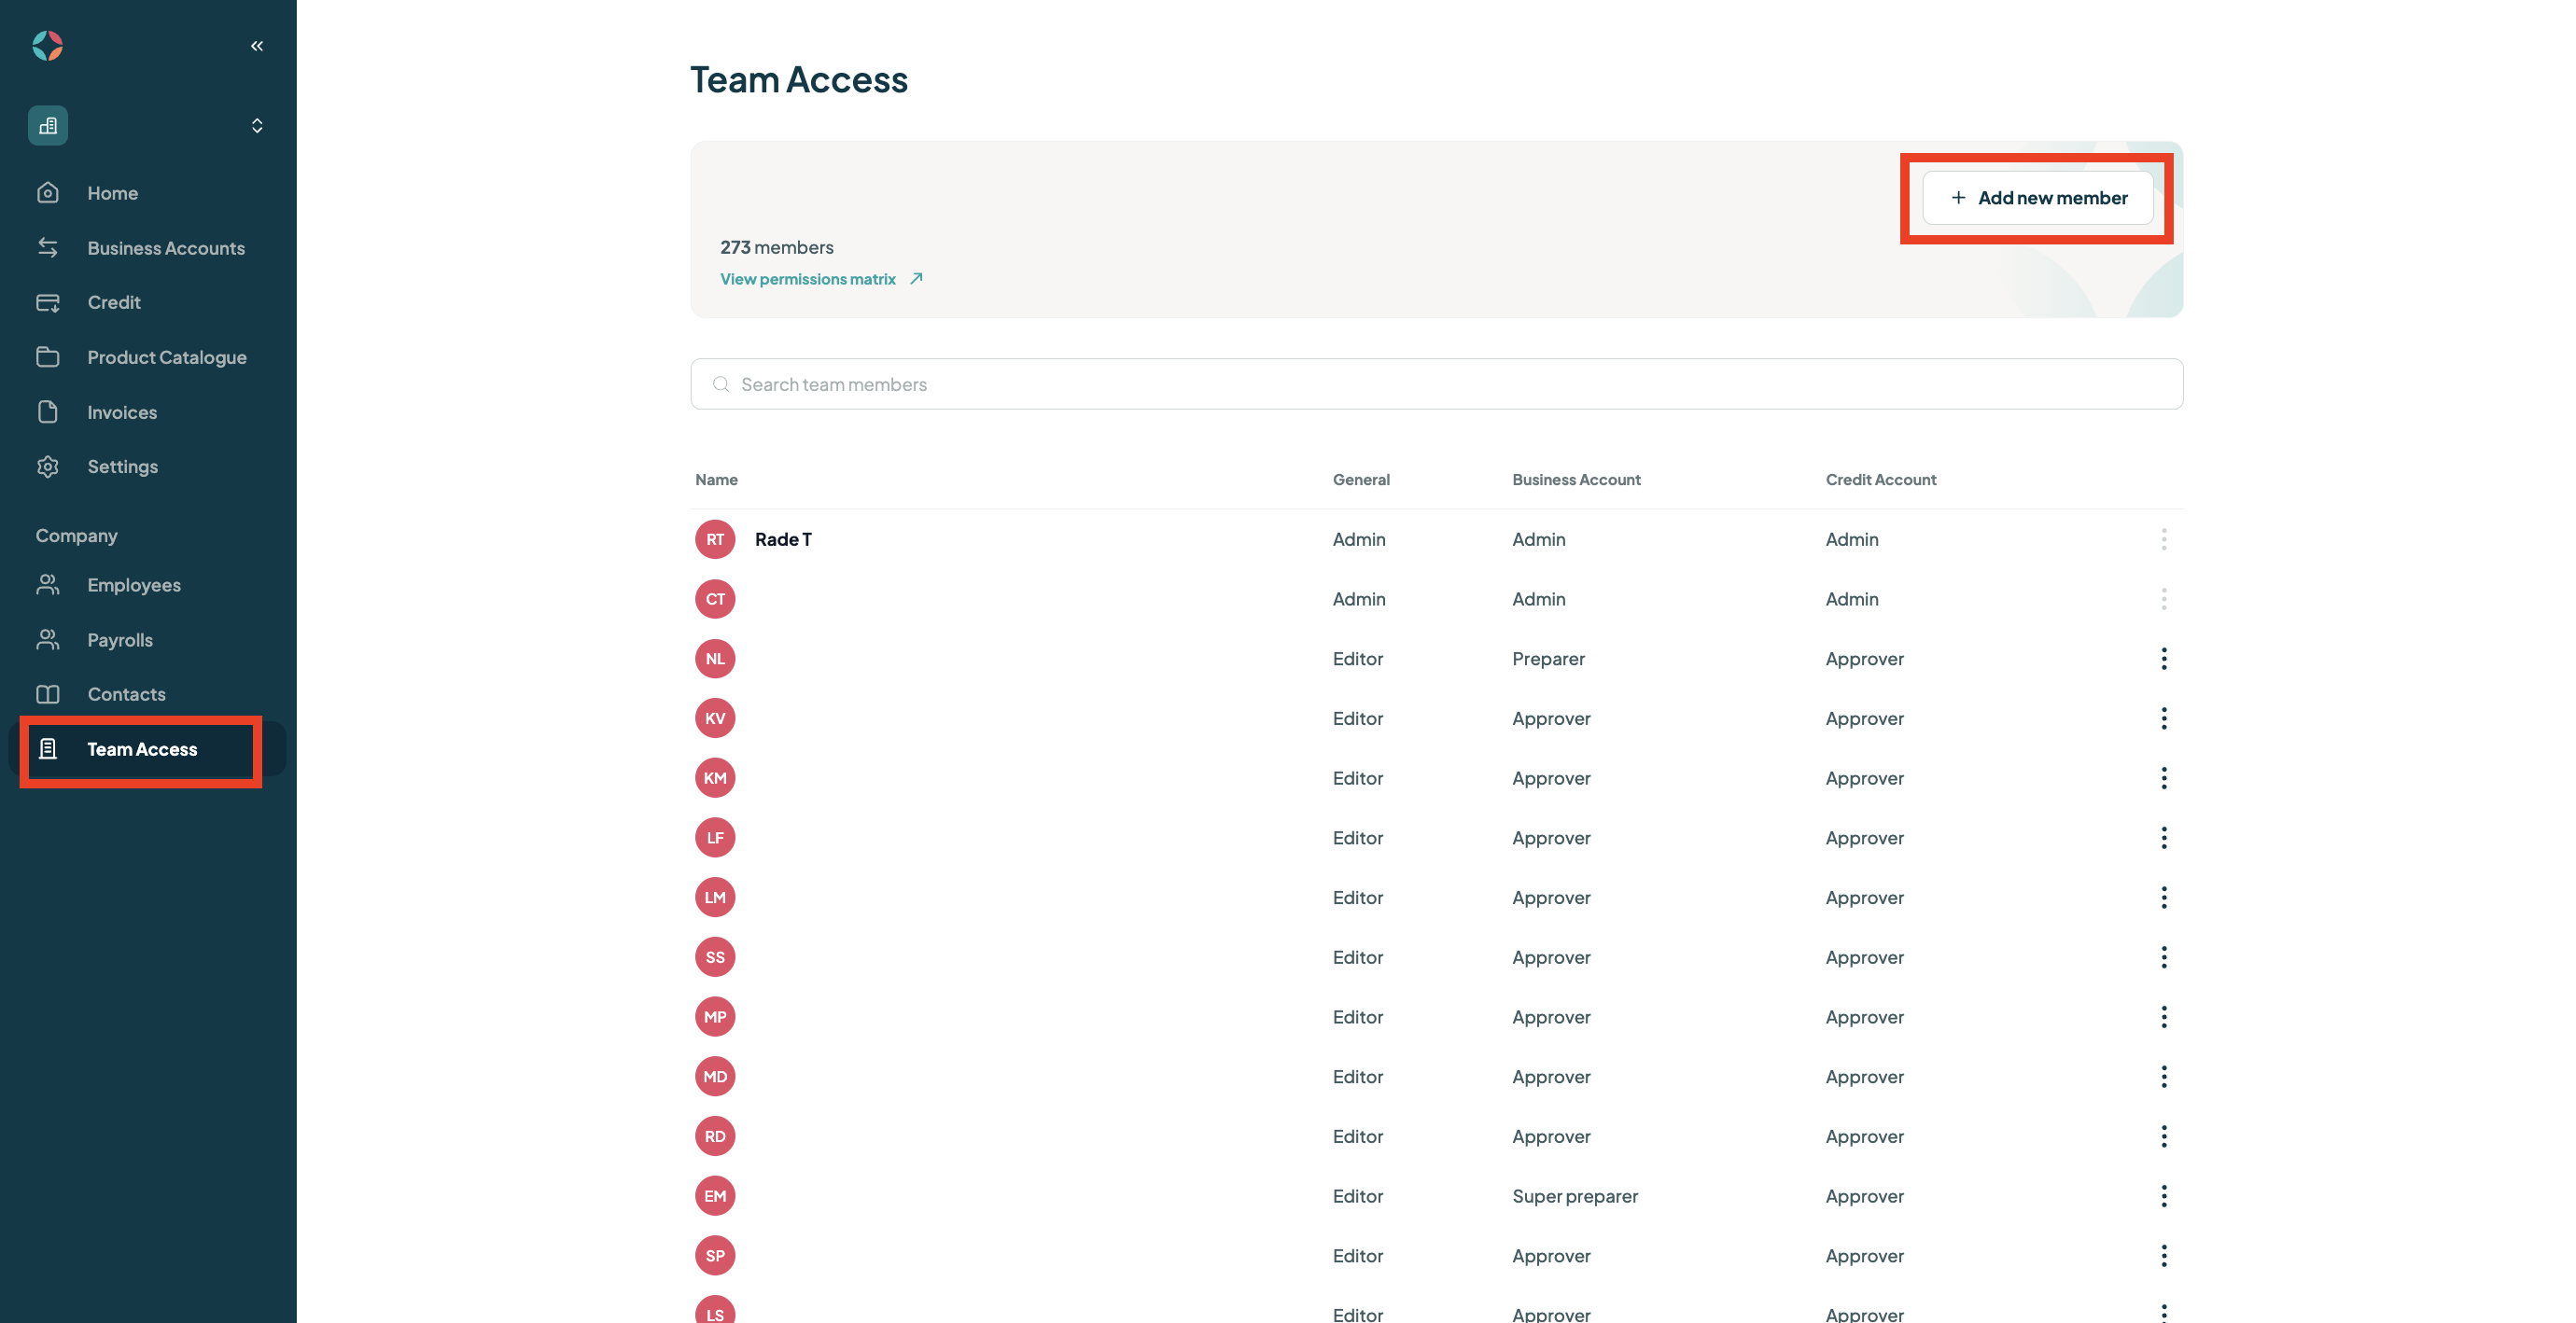The image size is (2576, 1323).
Task: Open the company switcher chevron control
Action: pyautogui.click(x=256, y=125)
